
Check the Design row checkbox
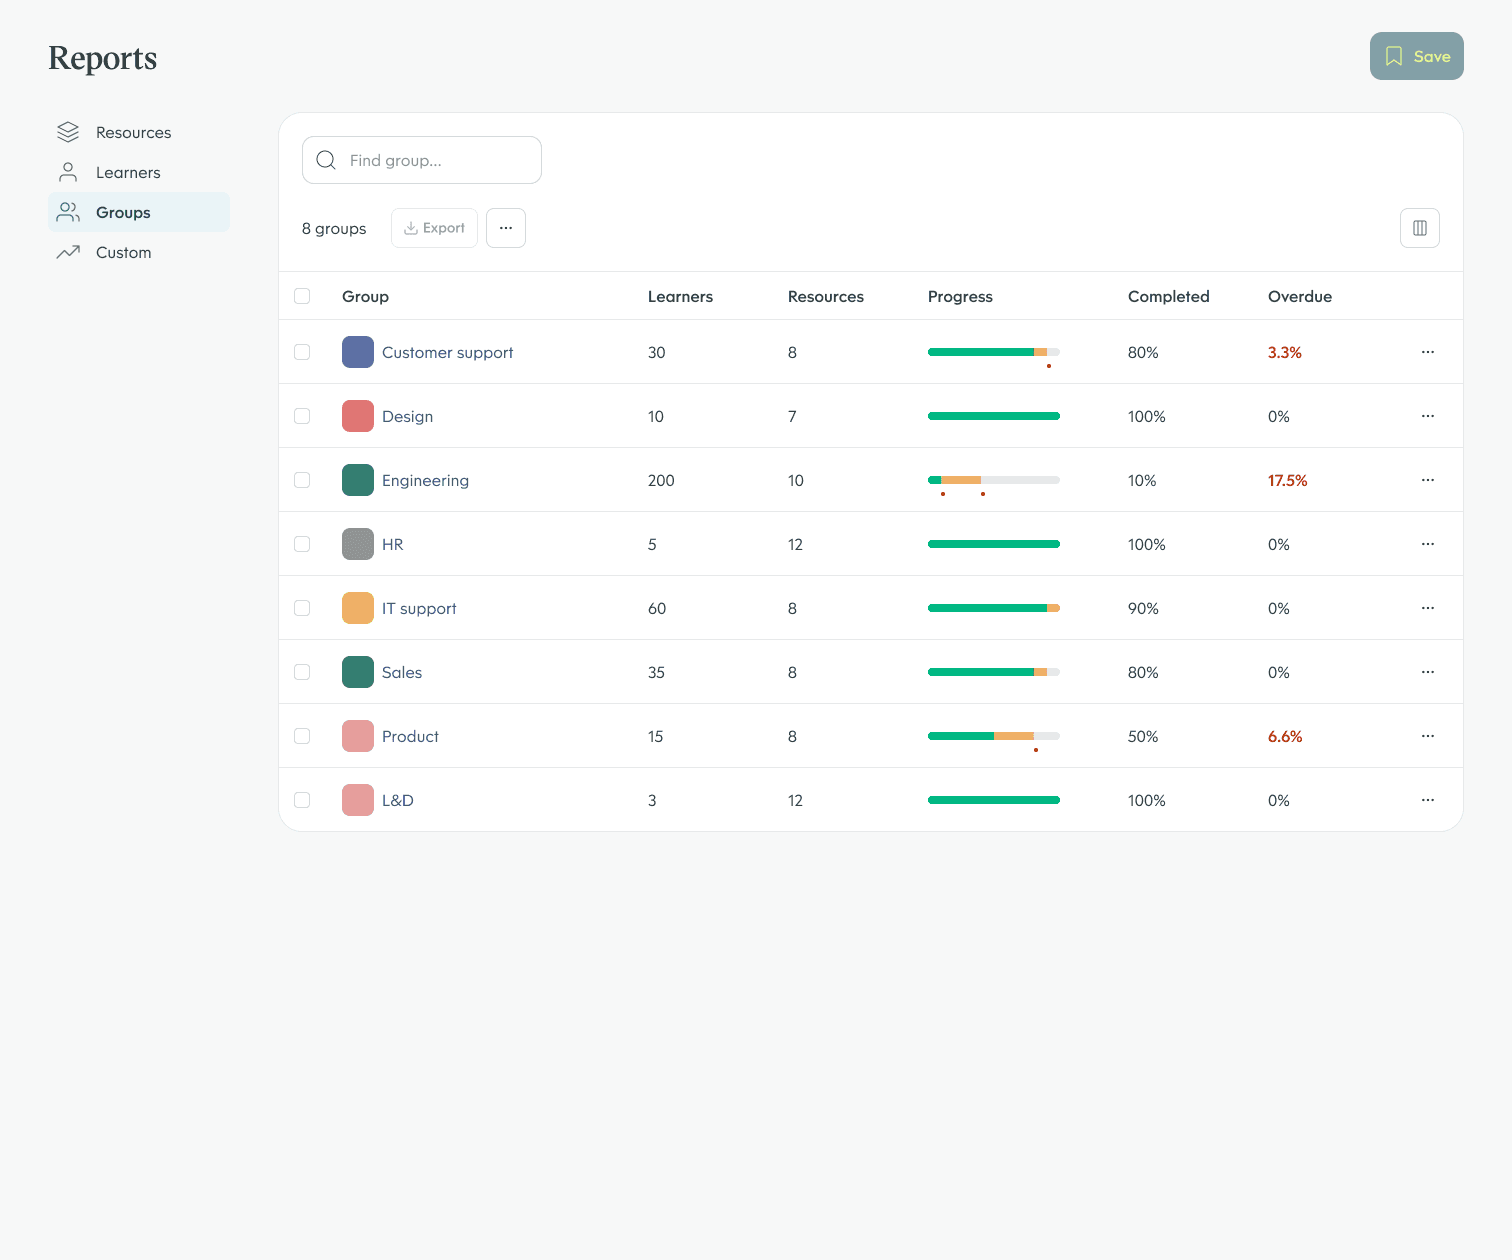point(302,416)
